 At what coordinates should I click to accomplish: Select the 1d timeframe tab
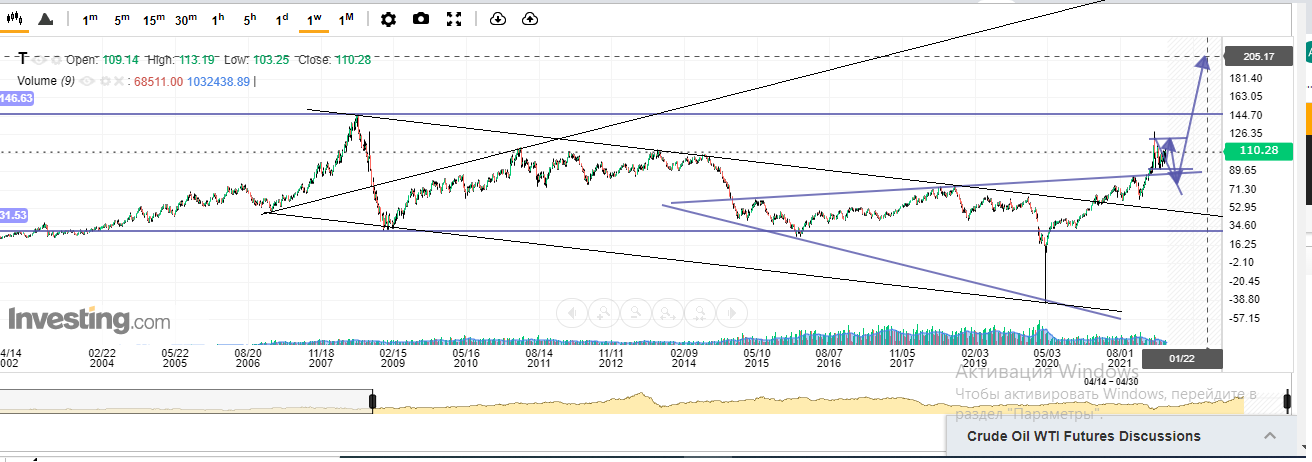click(x=282, y=19)
